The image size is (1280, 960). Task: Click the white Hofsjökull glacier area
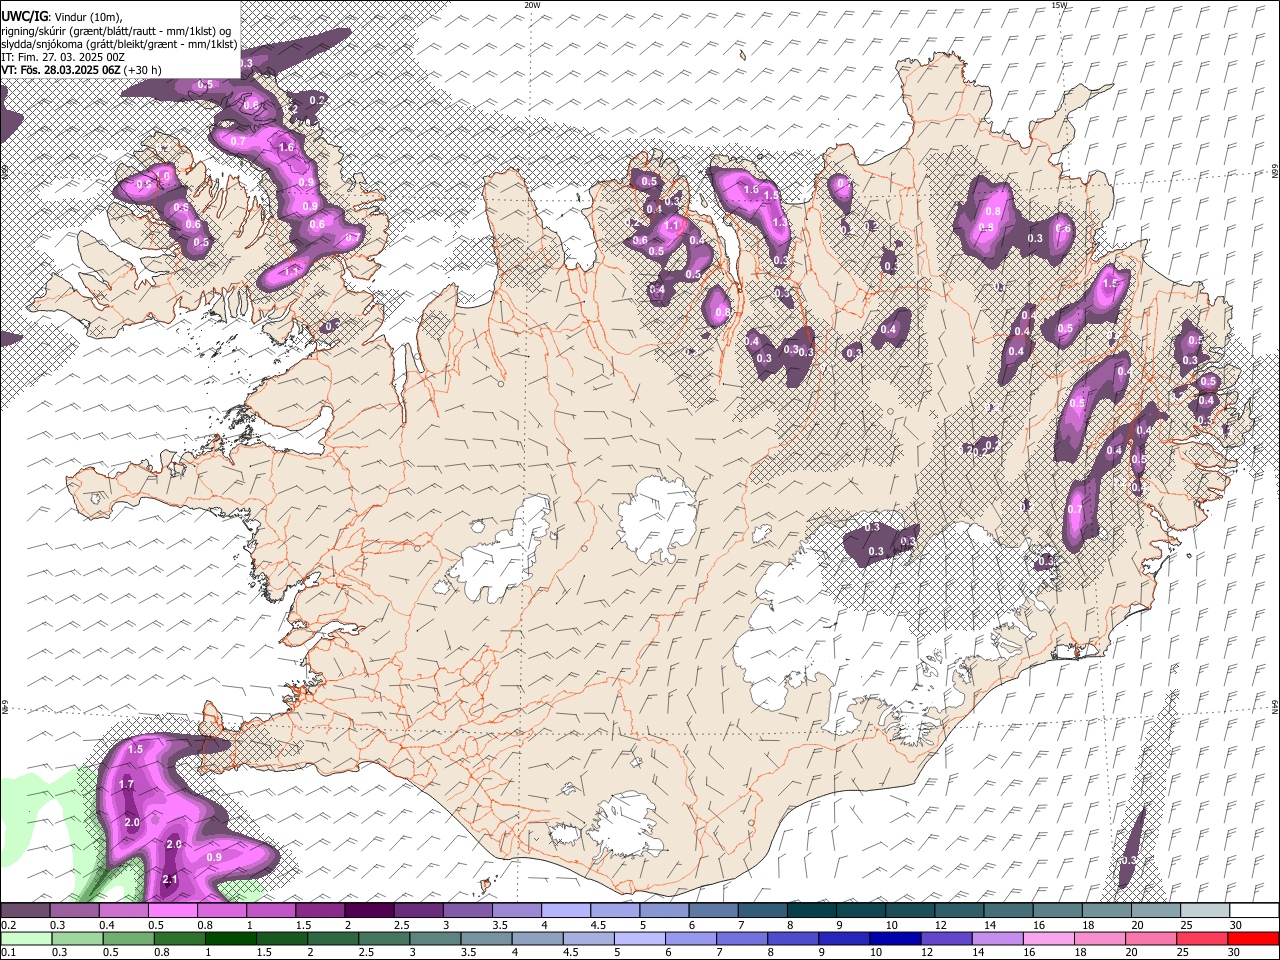click(x=657, y=518)
